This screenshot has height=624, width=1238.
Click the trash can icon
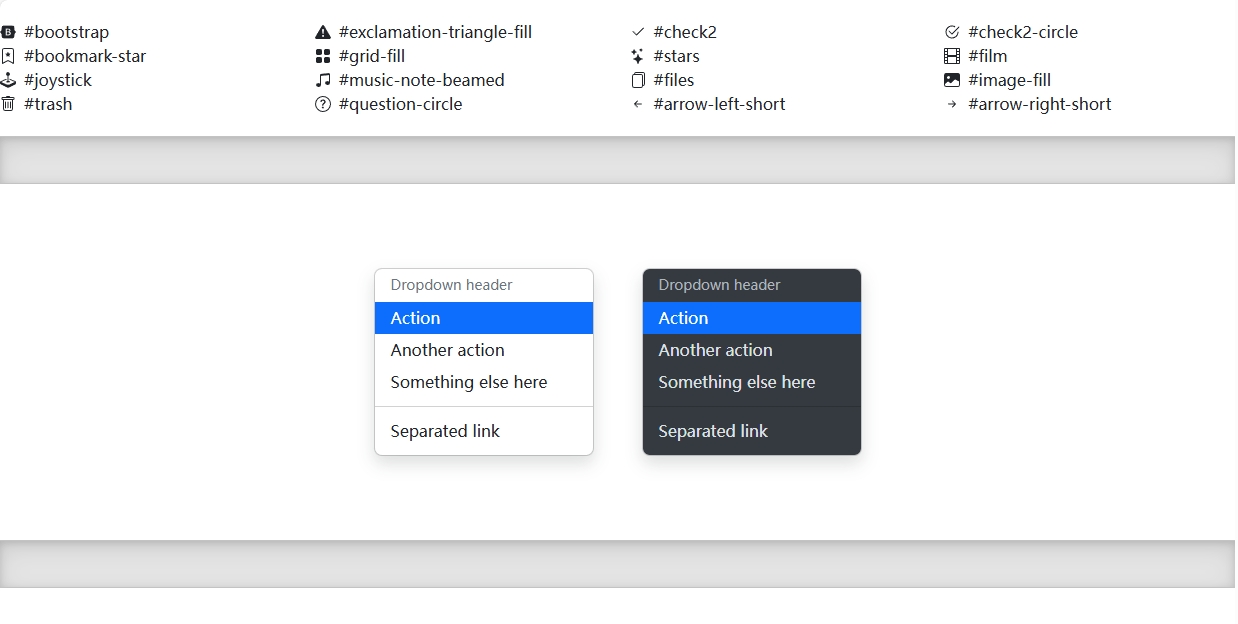(x=8, y=104)
